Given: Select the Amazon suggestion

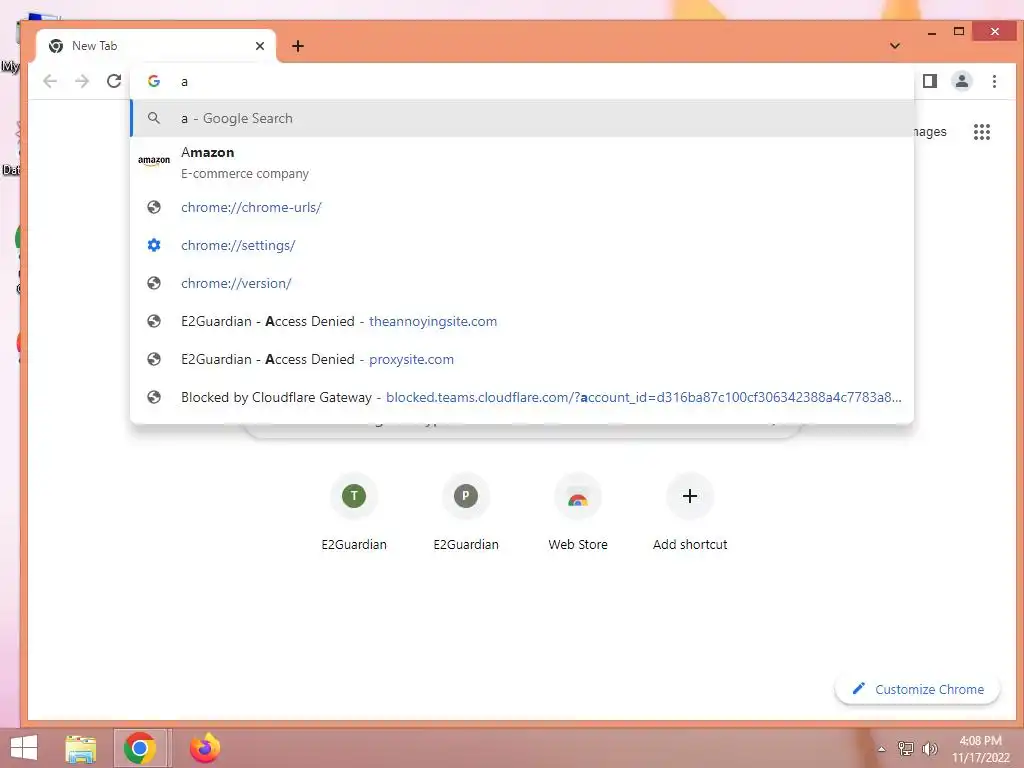Looking at the screenshot, I should coord(522,162).
